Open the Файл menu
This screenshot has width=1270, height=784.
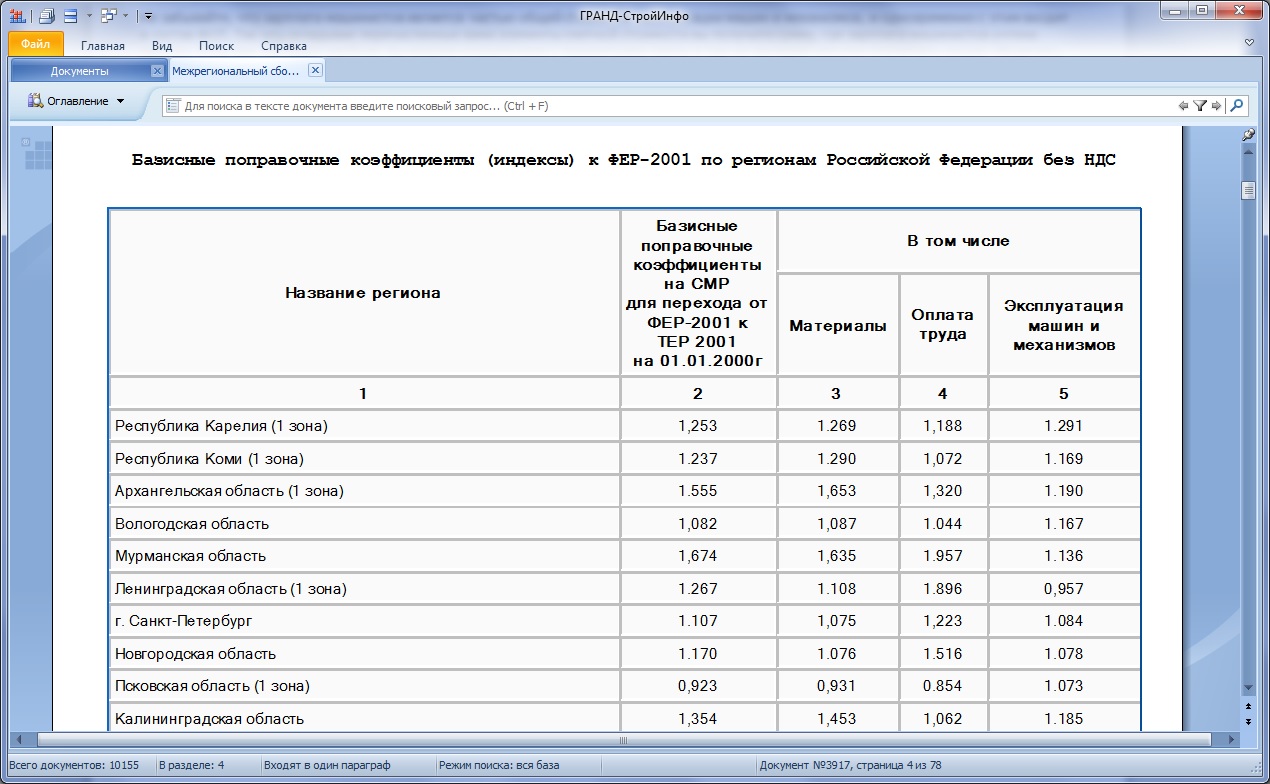tap(36, 44)
